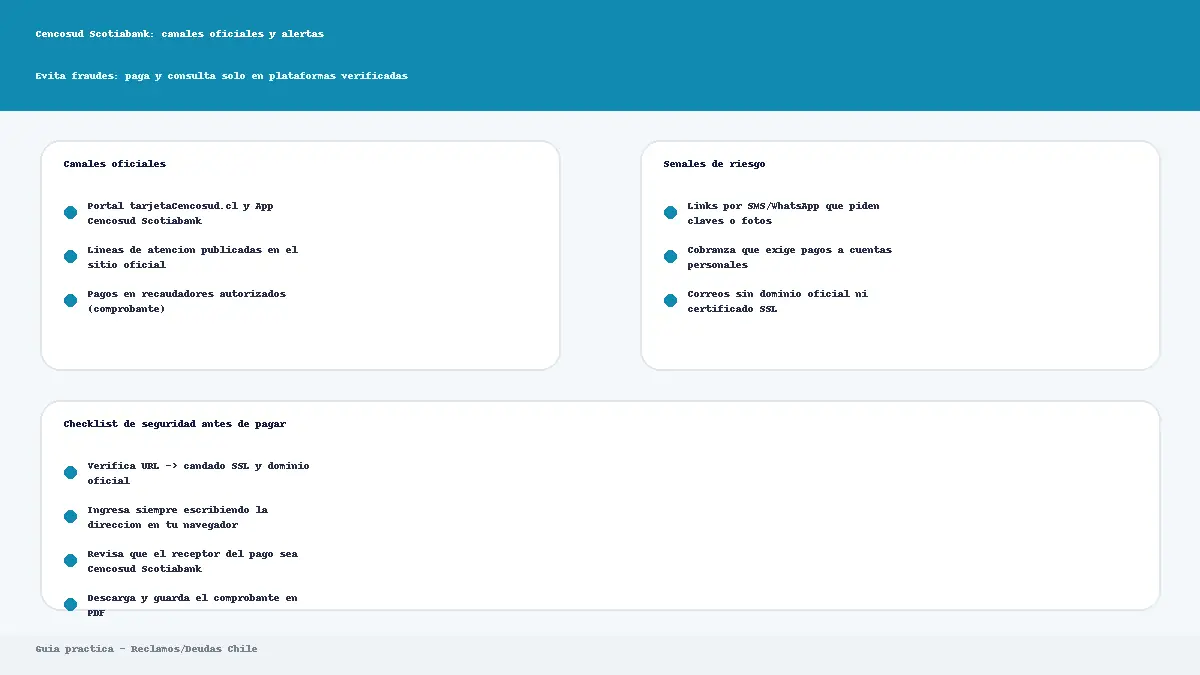Click the bullet beside Correos sin dominio oficial
This screenshot has width=1200, height=675.
670,301
